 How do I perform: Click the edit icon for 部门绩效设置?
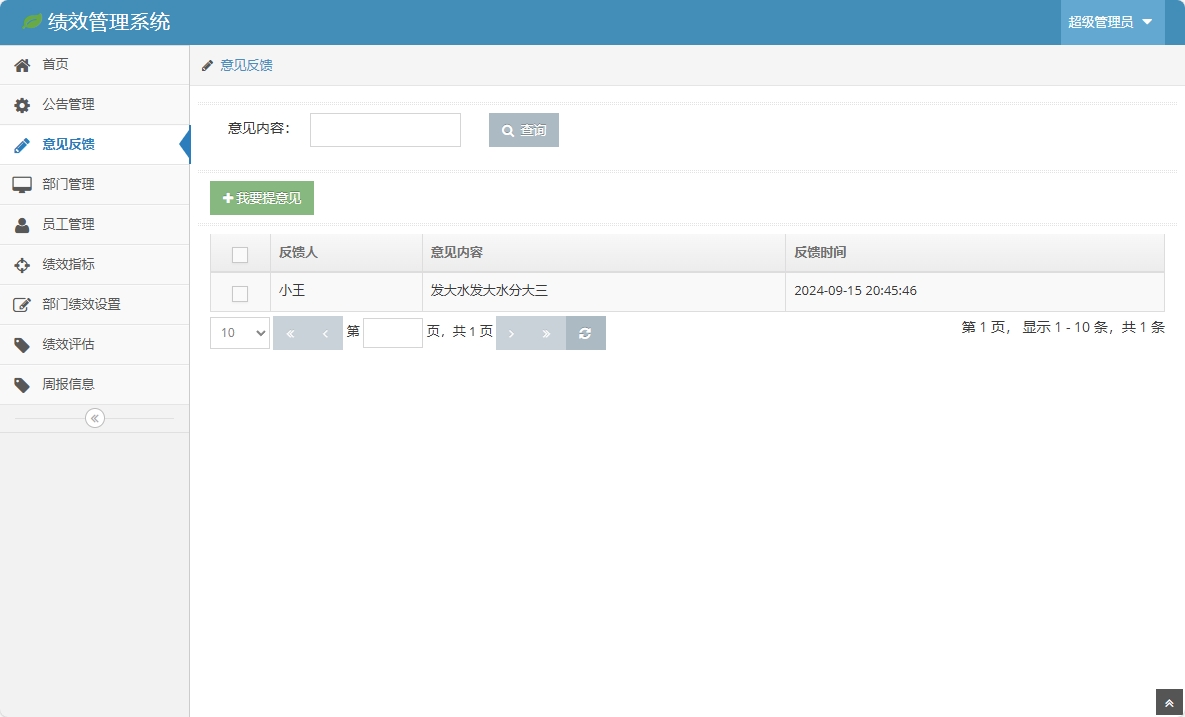pos(22,305)
